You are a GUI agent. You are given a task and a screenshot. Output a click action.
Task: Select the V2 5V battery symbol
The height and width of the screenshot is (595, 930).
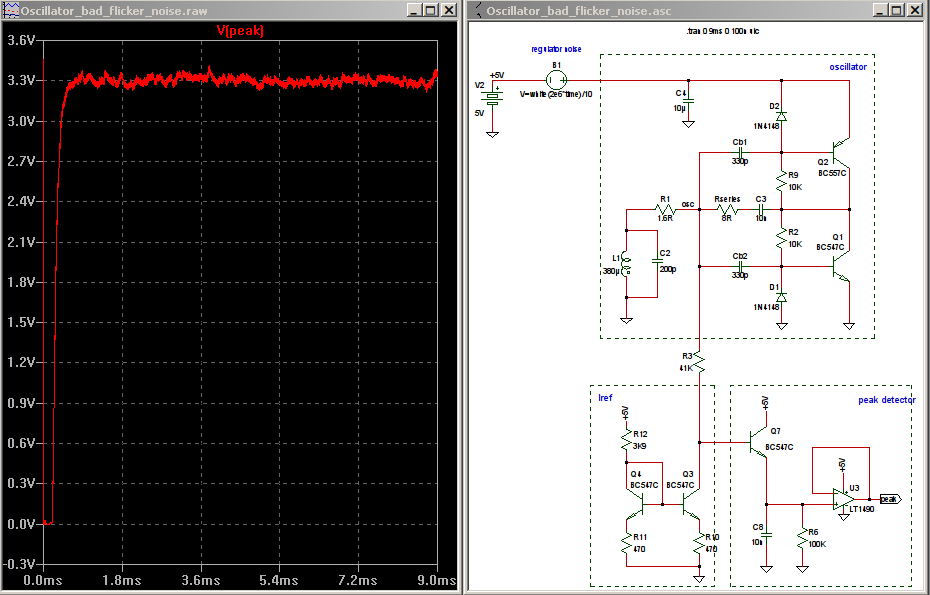coord(492,97)
